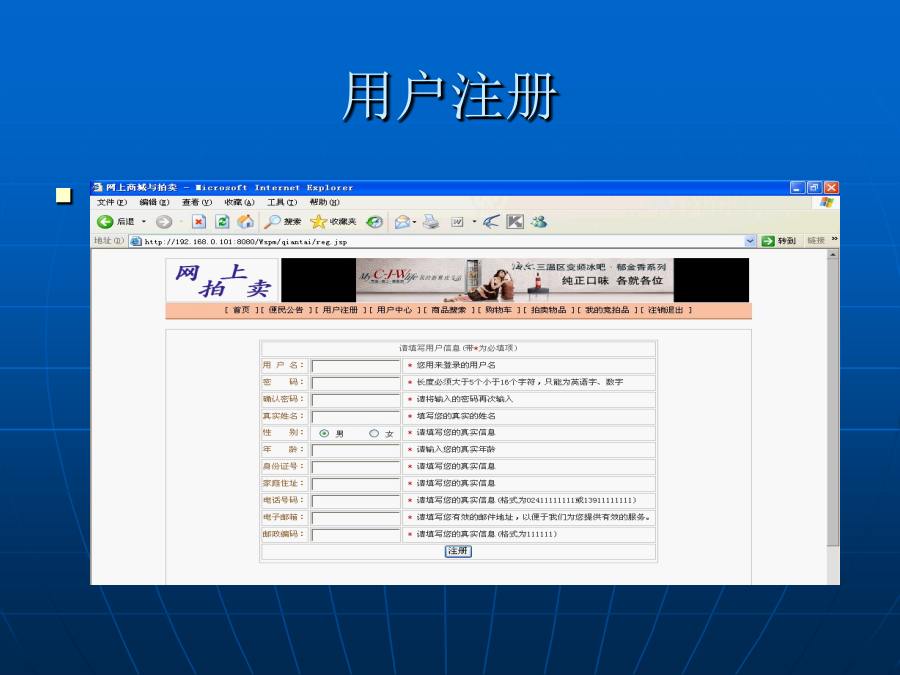Open the Messenger people icon
Viewport: 900px width, 675px height.
point(539,222)
